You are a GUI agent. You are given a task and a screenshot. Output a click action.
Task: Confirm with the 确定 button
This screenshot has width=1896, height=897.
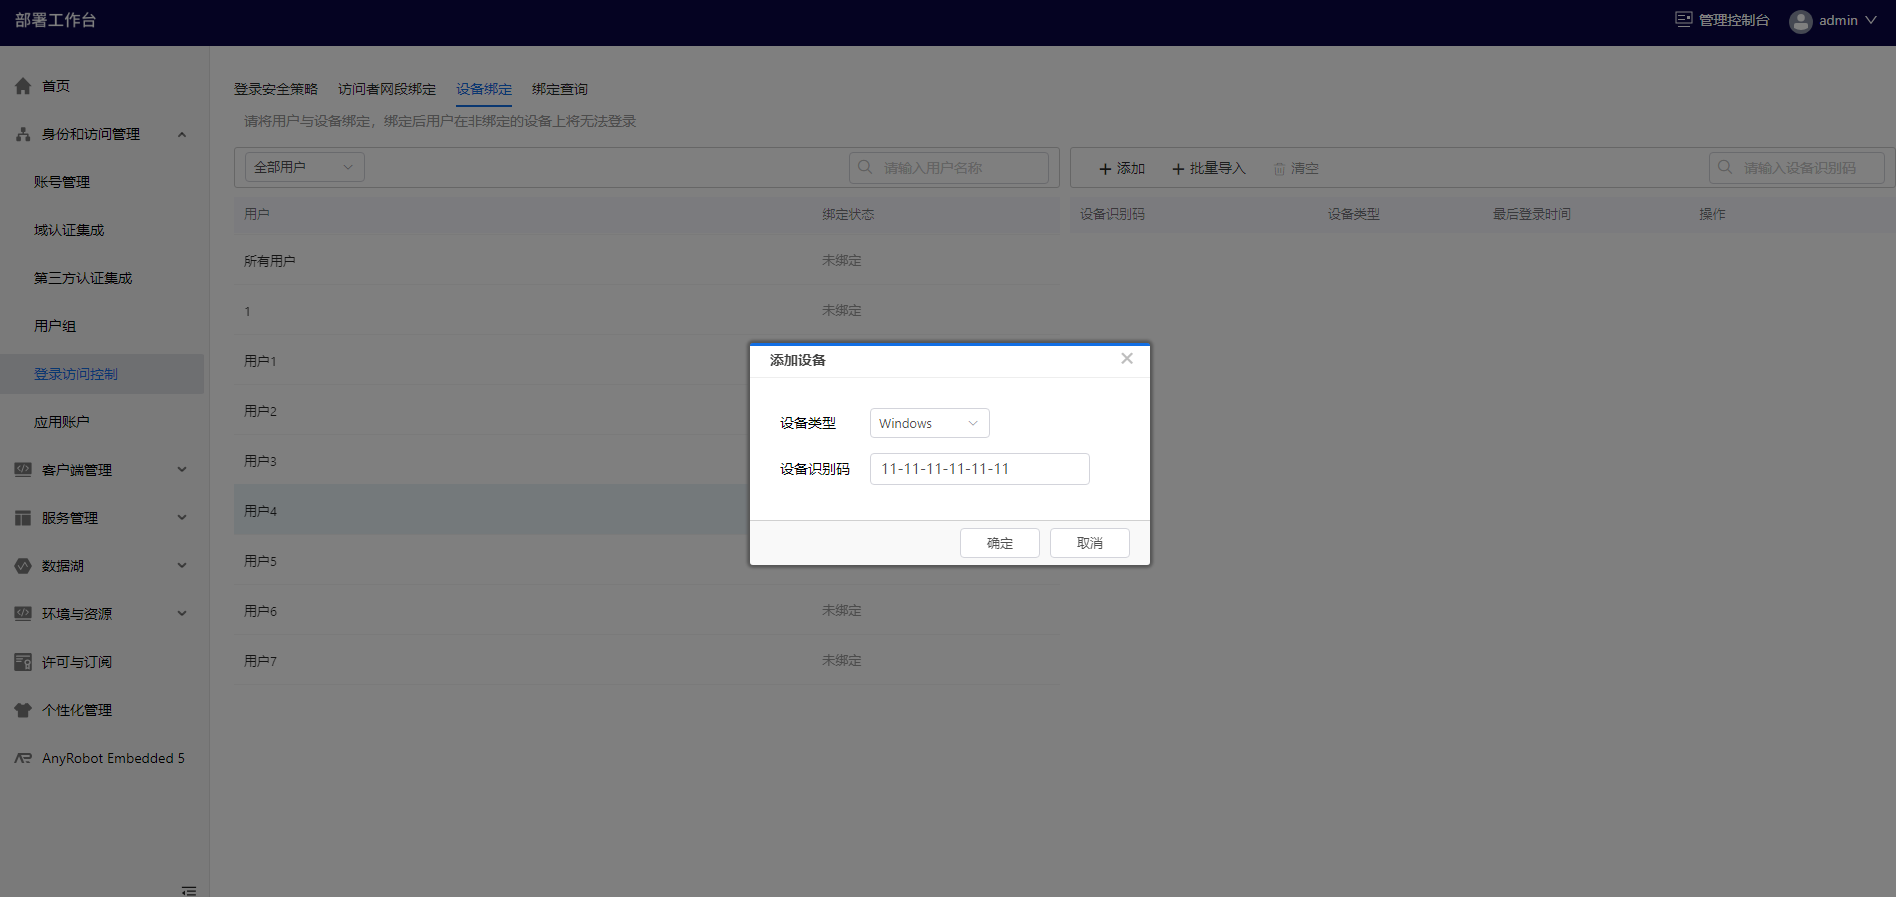pos(1000,543)
